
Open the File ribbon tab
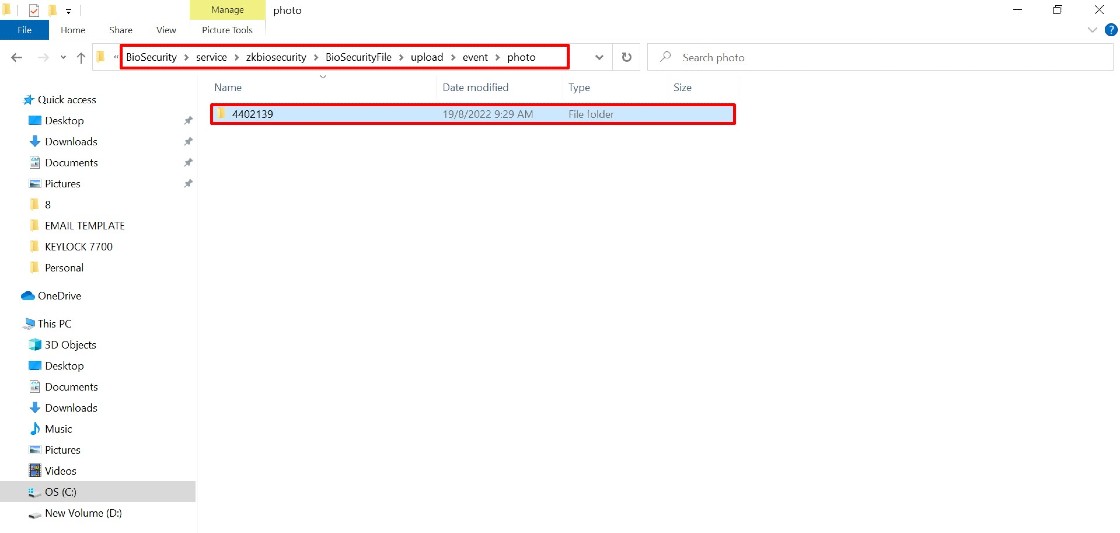pyautogui.click(x=24, y=30)
